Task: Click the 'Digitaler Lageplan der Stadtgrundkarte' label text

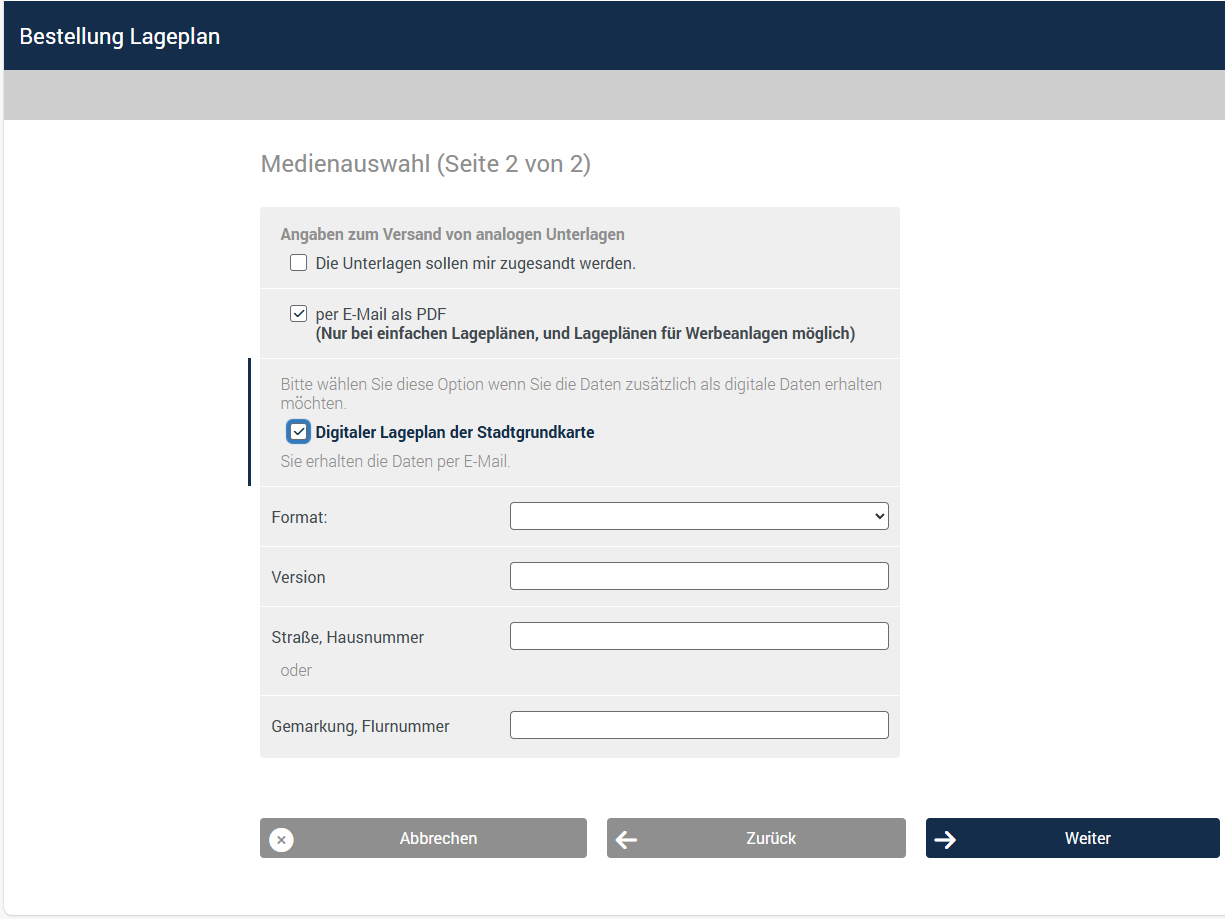Action: (x=454, y=433)
